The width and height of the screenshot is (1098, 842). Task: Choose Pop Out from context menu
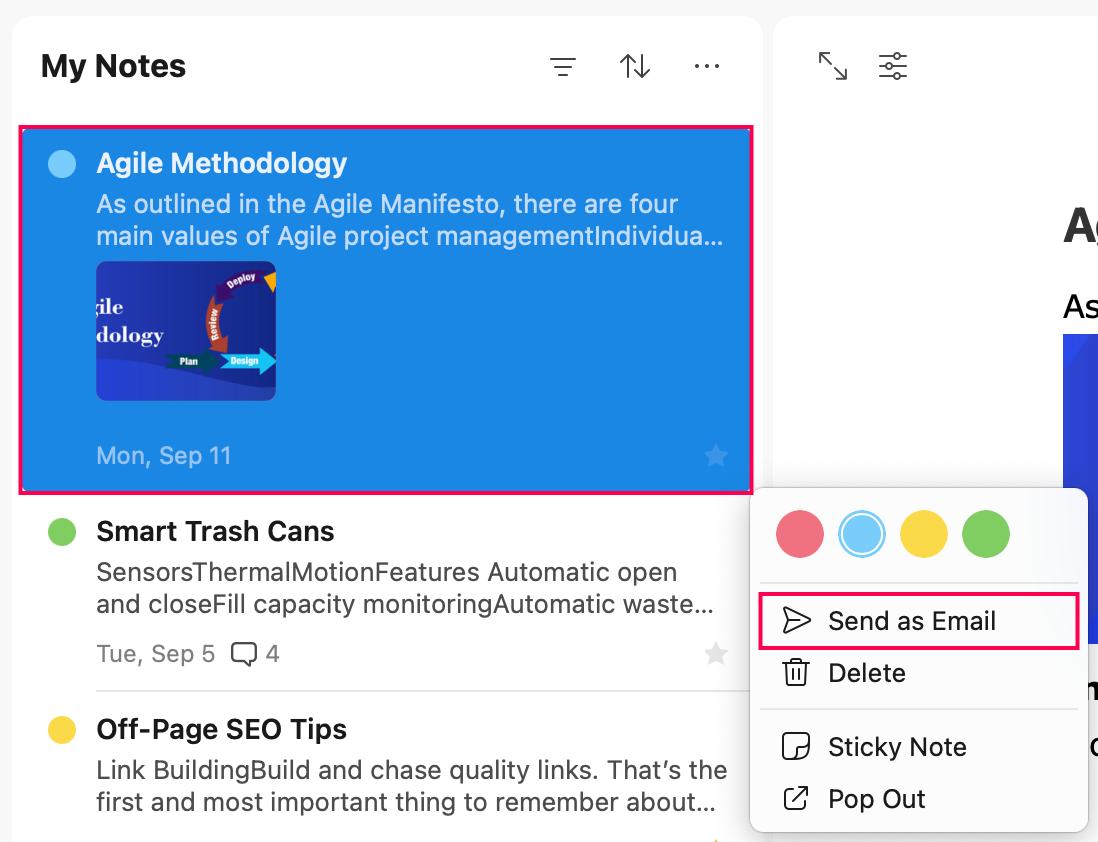pos(919,799)
